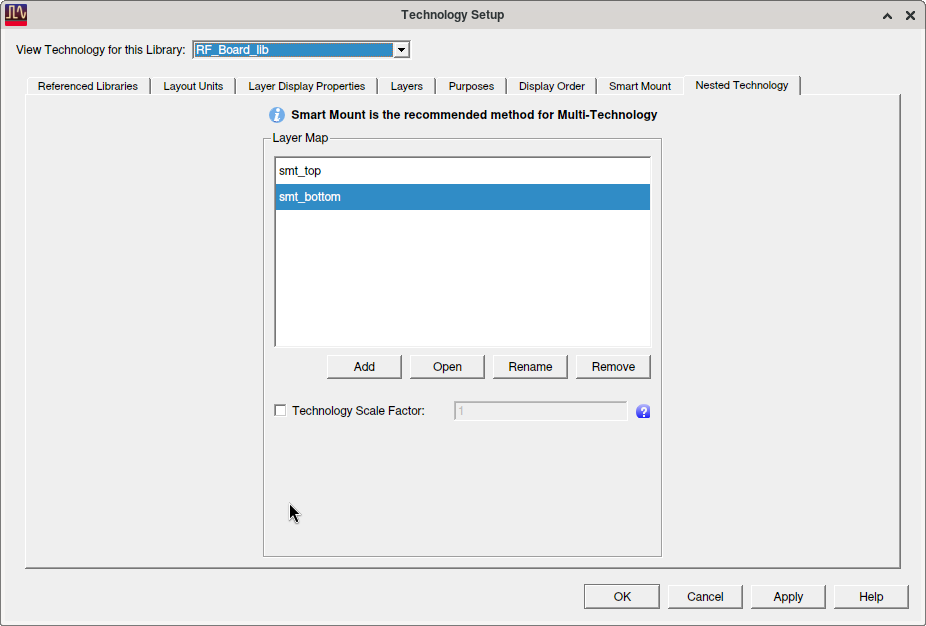The image size is (926, 626).
Task: Click the Technology Scale Factor label
Action: (x=358, y=410)
